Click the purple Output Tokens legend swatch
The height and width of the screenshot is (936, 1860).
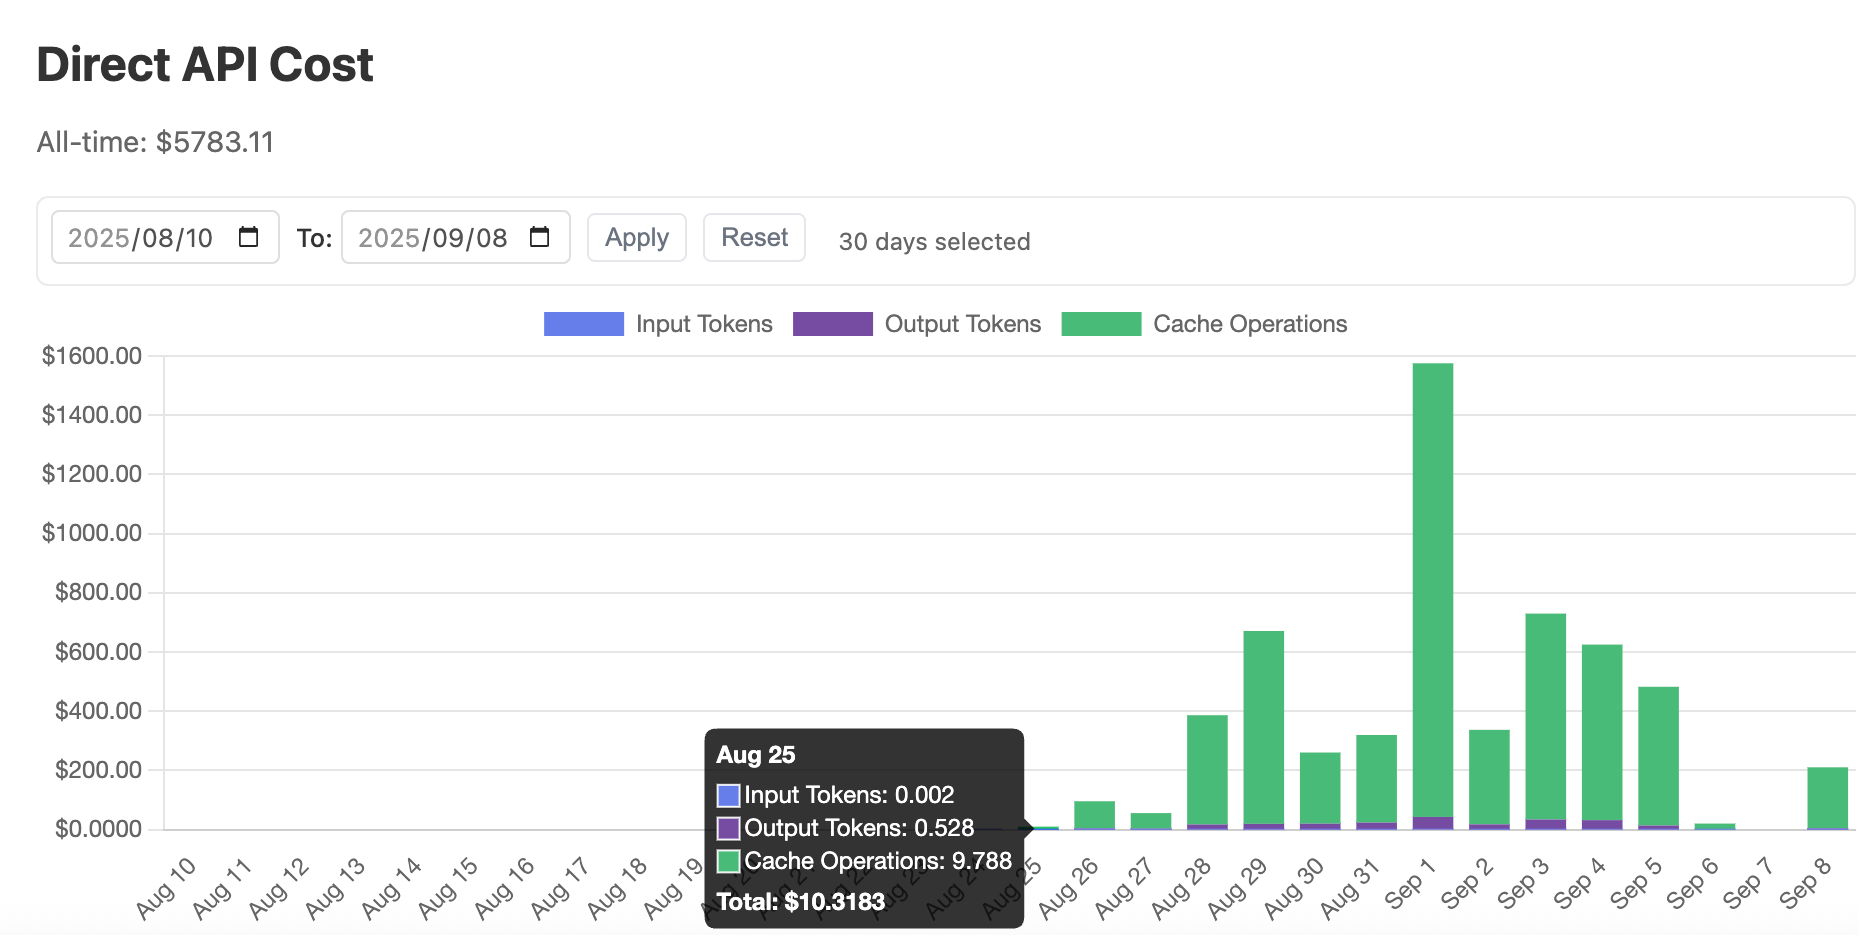click(x=833, y=324)
